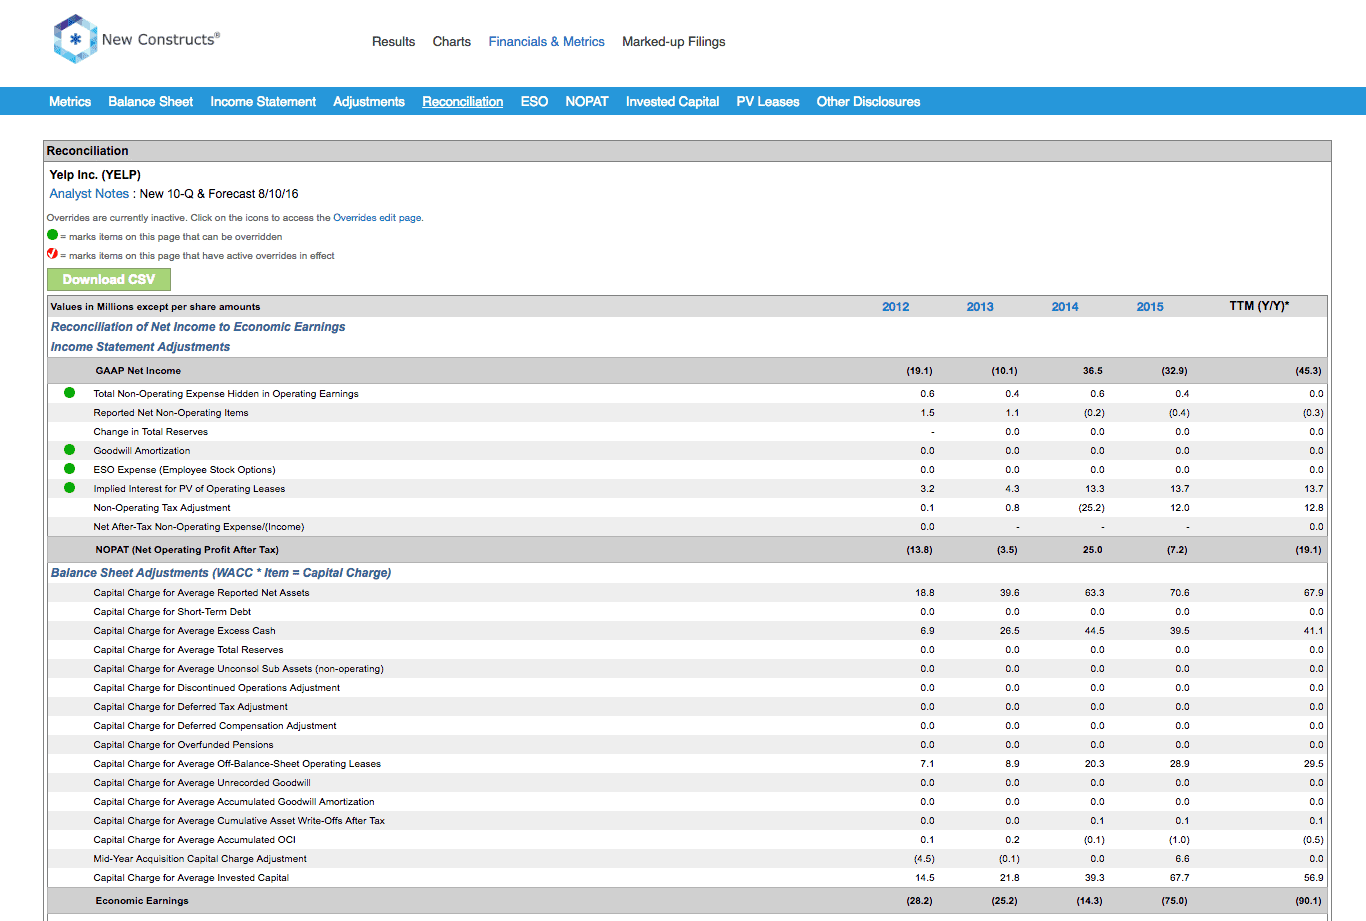Image resolution: width=1366 pixels, height=921 pixels.
Task: Click Capital Charge for Average Unrecorded Goodwill
Action: point(202,783)
